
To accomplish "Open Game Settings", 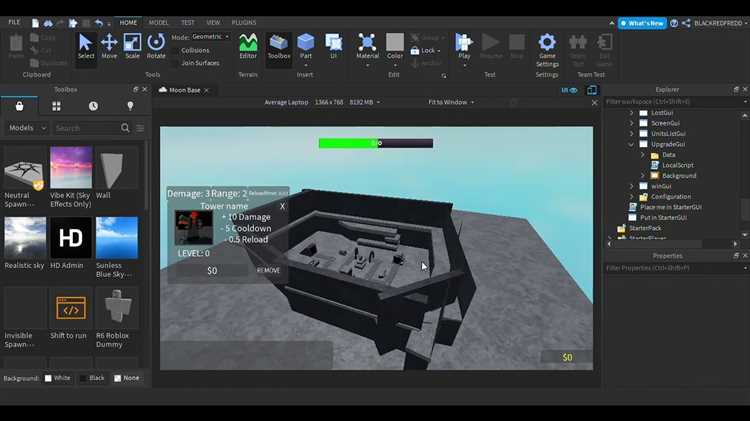I will pyautogui.click(x=547, y=50).
